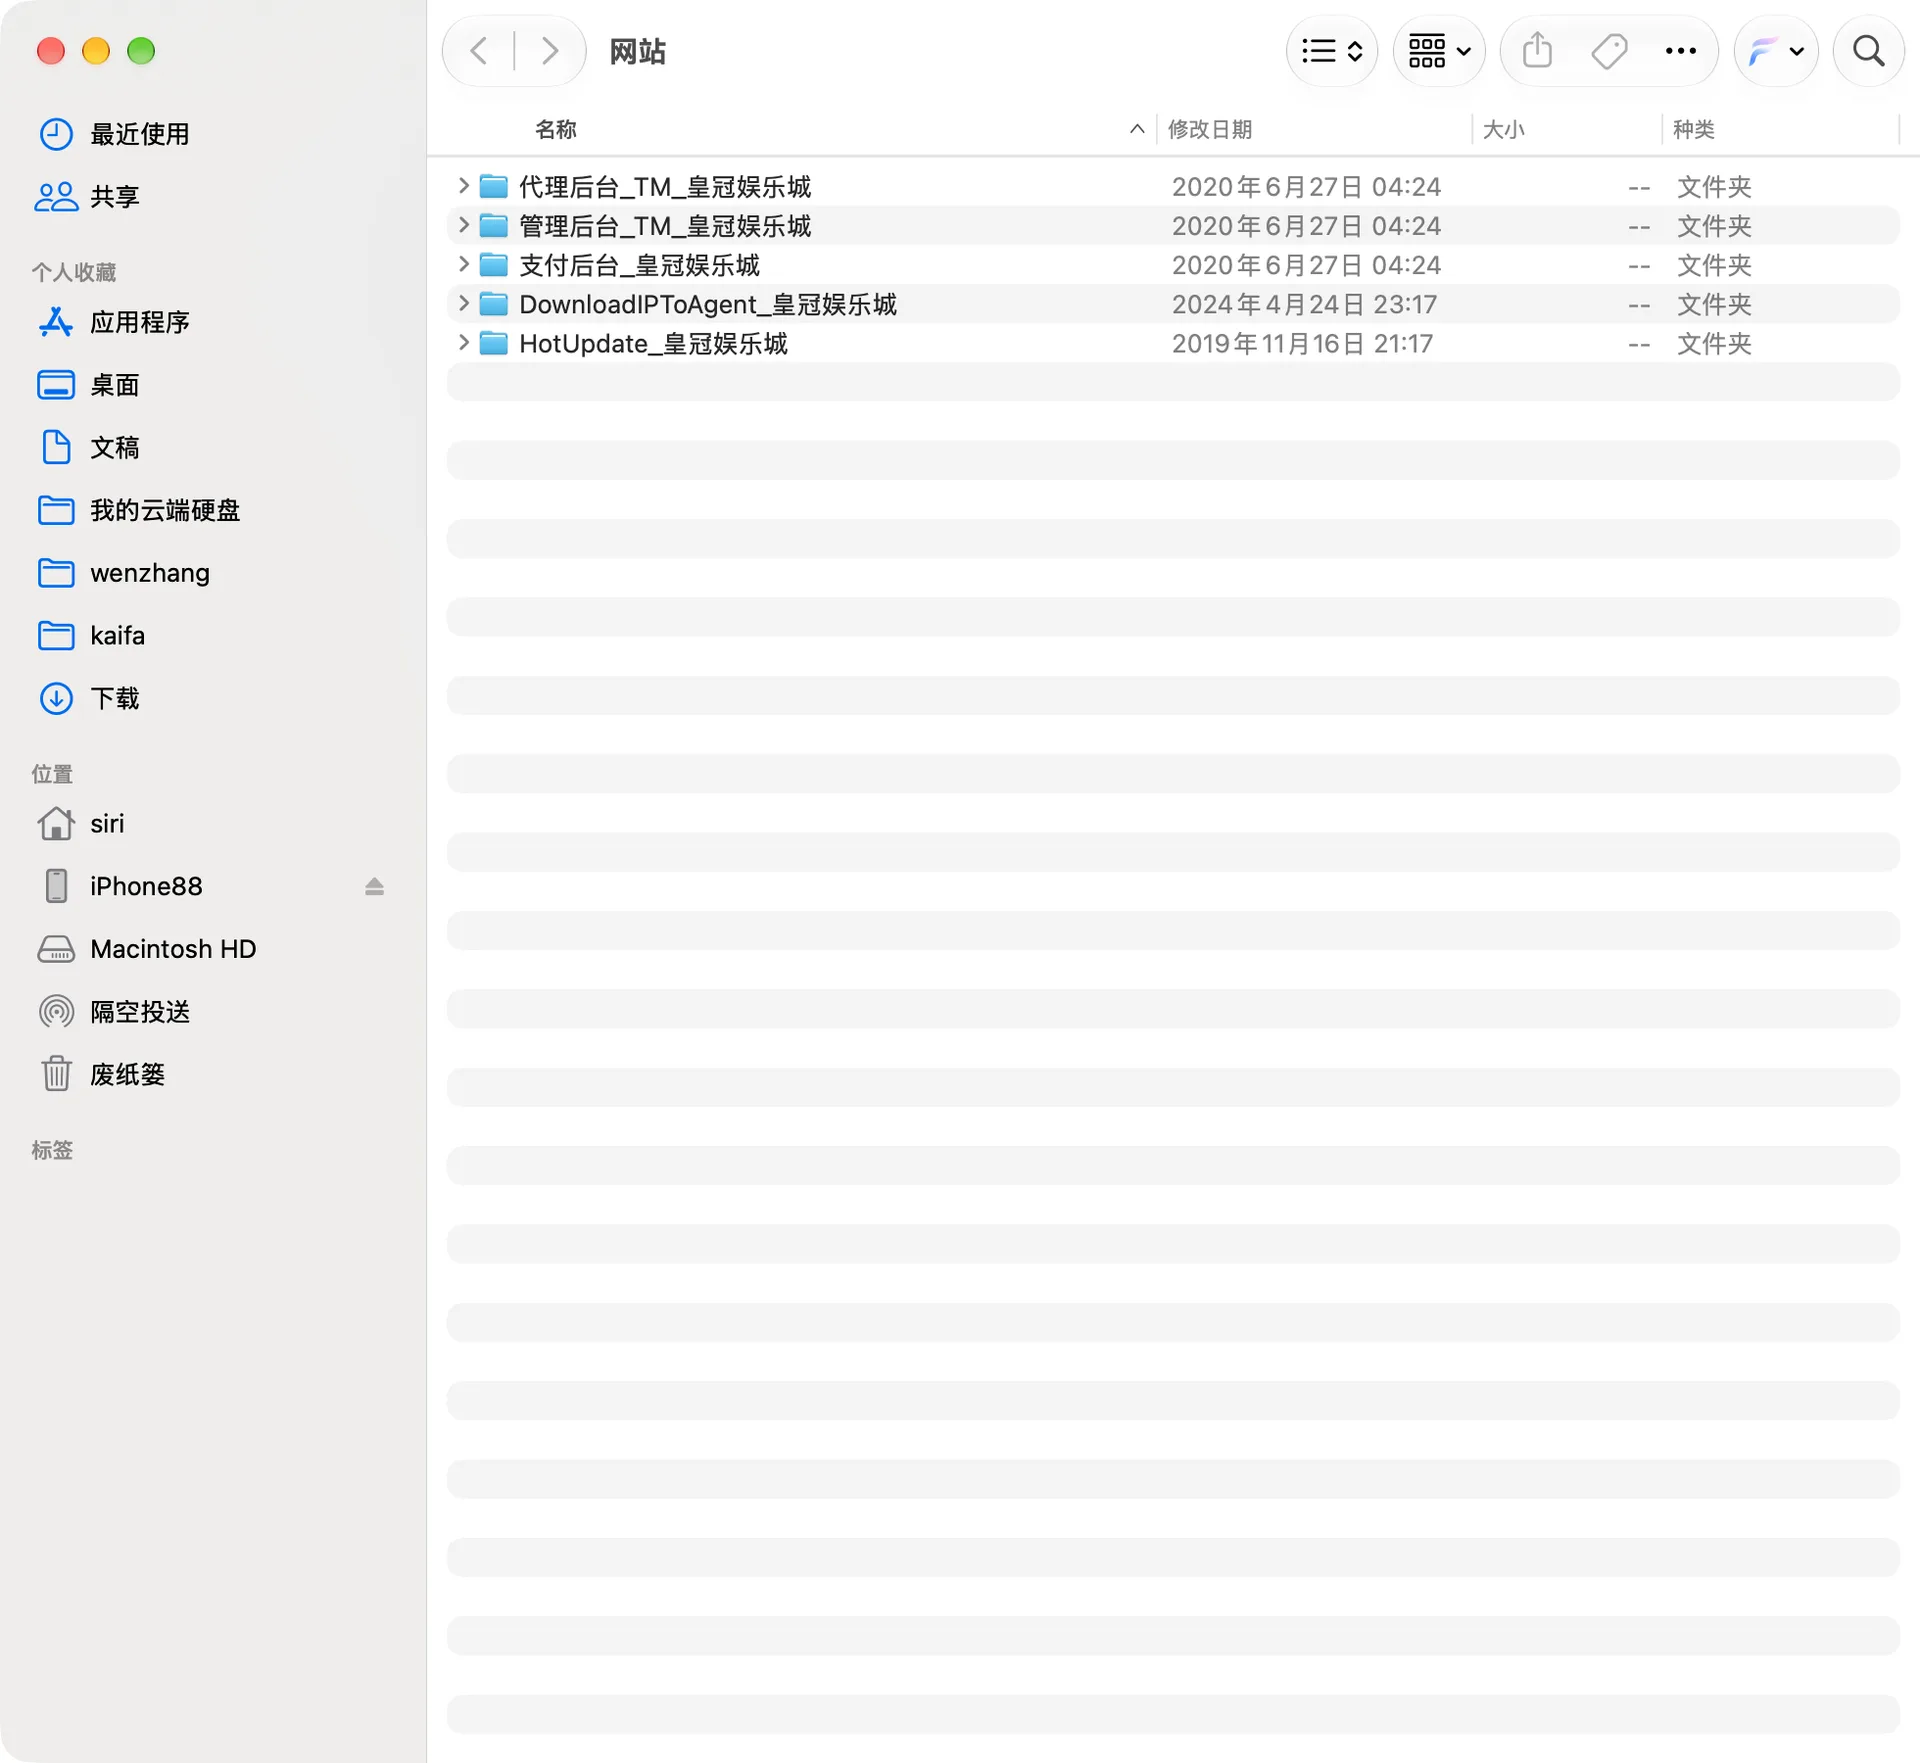Image resolution: width=1920 pixels, height=1763 pixels.
Task: Open the more actions ellipsis menu
Action: pos(1681,51)
